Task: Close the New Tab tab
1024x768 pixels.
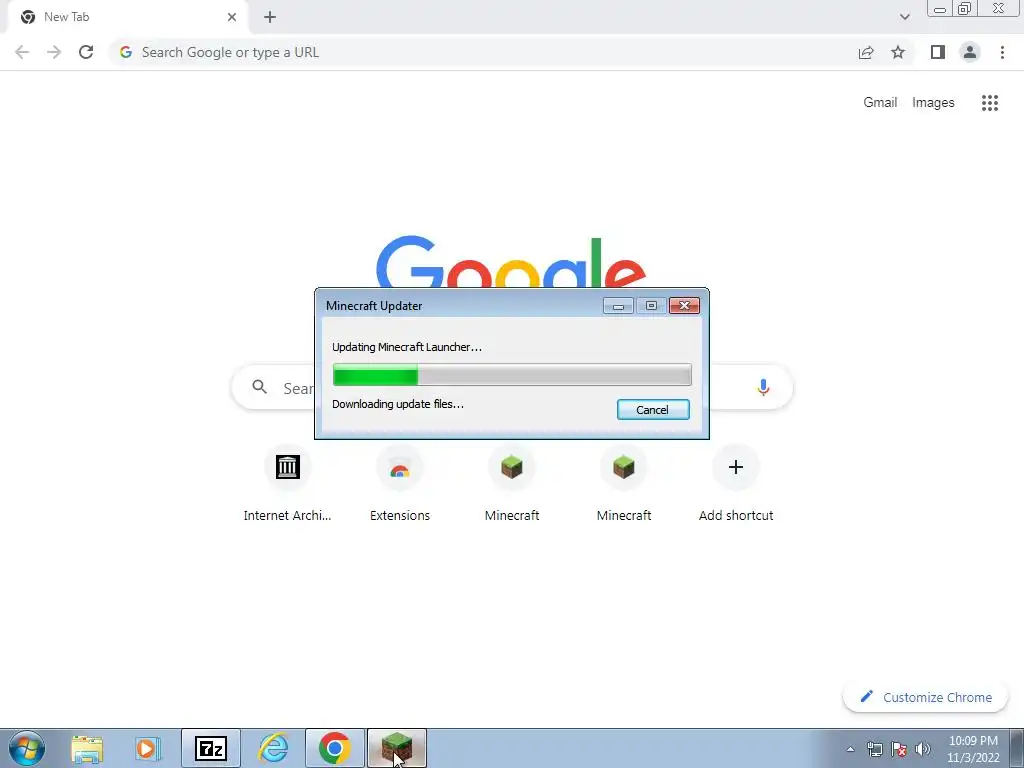Action: click(232, 17)
